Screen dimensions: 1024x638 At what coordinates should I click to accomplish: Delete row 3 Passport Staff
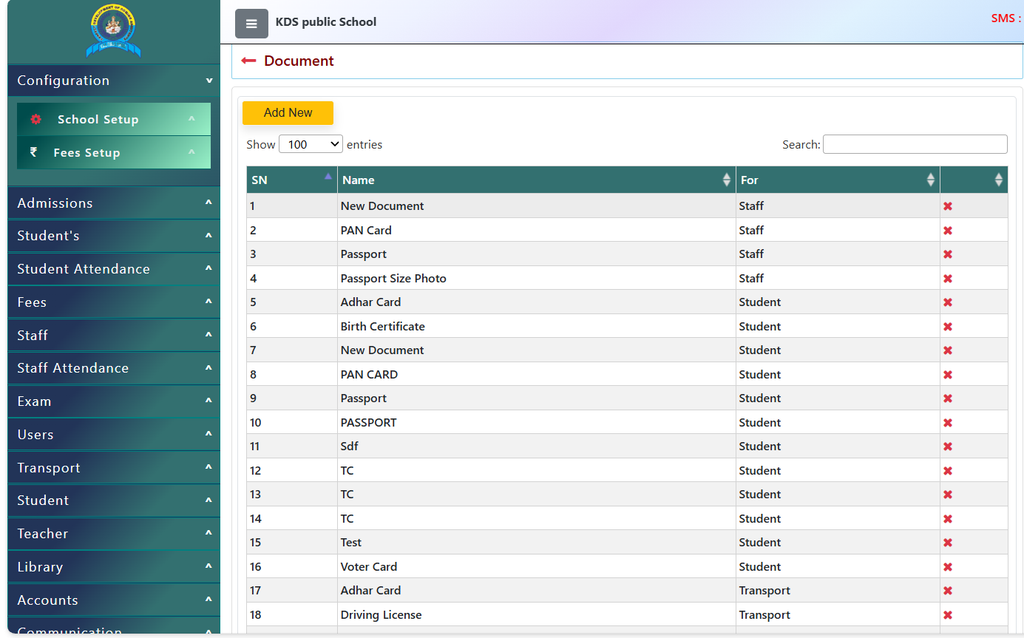(x=948, y=255)
